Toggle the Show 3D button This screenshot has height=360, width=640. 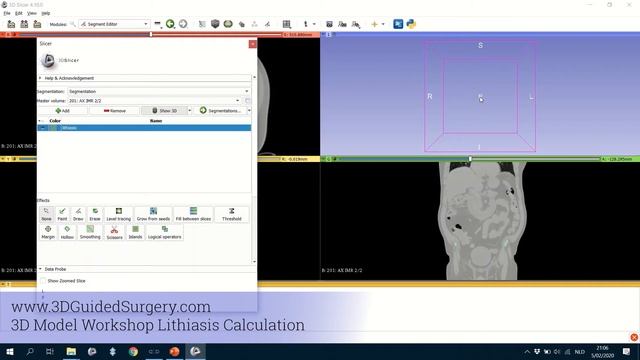165,111
